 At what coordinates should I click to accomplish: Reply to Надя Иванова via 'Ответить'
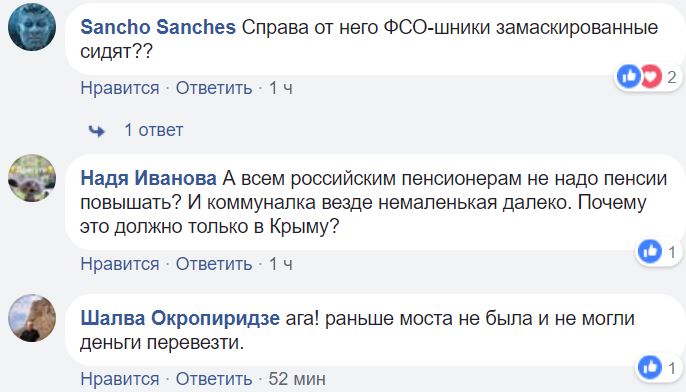[214, 264]
